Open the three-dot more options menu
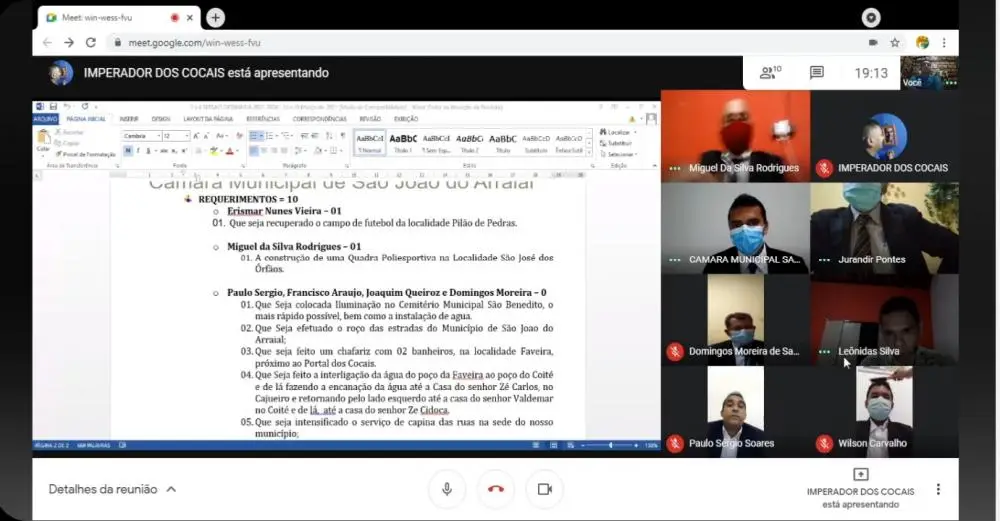 (937, 489)
